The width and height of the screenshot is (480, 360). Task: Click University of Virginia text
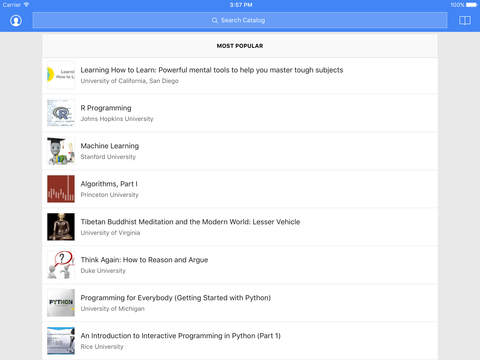[x=110, y=233]
